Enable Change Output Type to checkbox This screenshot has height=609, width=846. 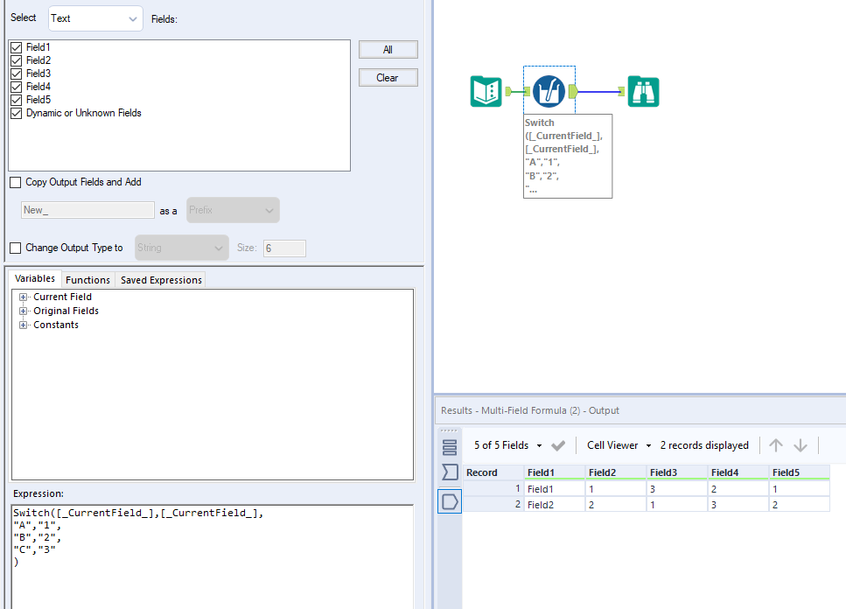click(16, 248)
